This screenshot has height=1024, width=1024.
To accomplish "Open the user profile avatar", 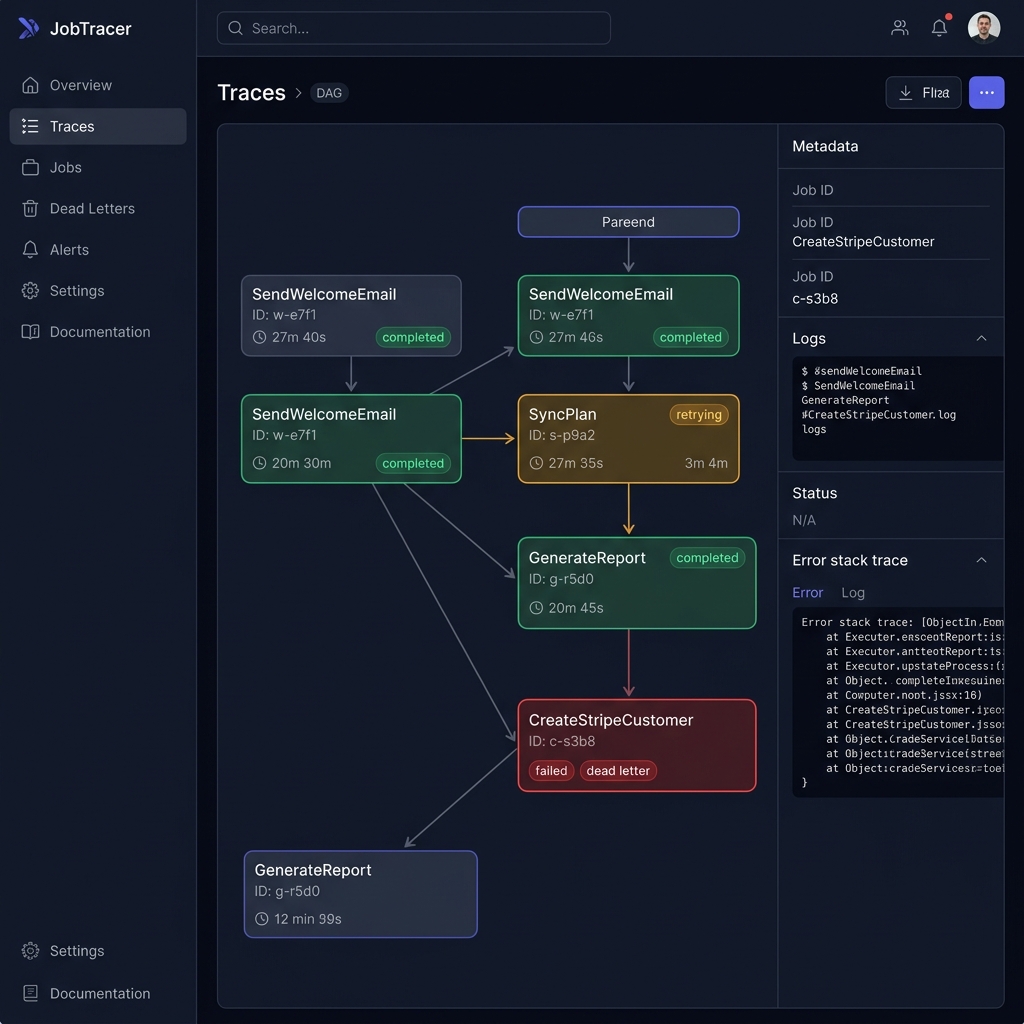I will (984, 27).
